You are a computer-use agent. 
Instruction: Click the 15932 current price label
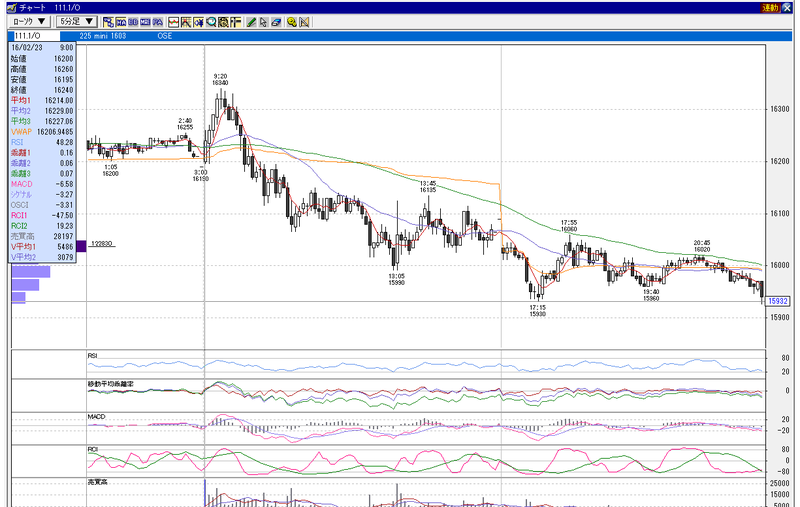tap(778, 301)
